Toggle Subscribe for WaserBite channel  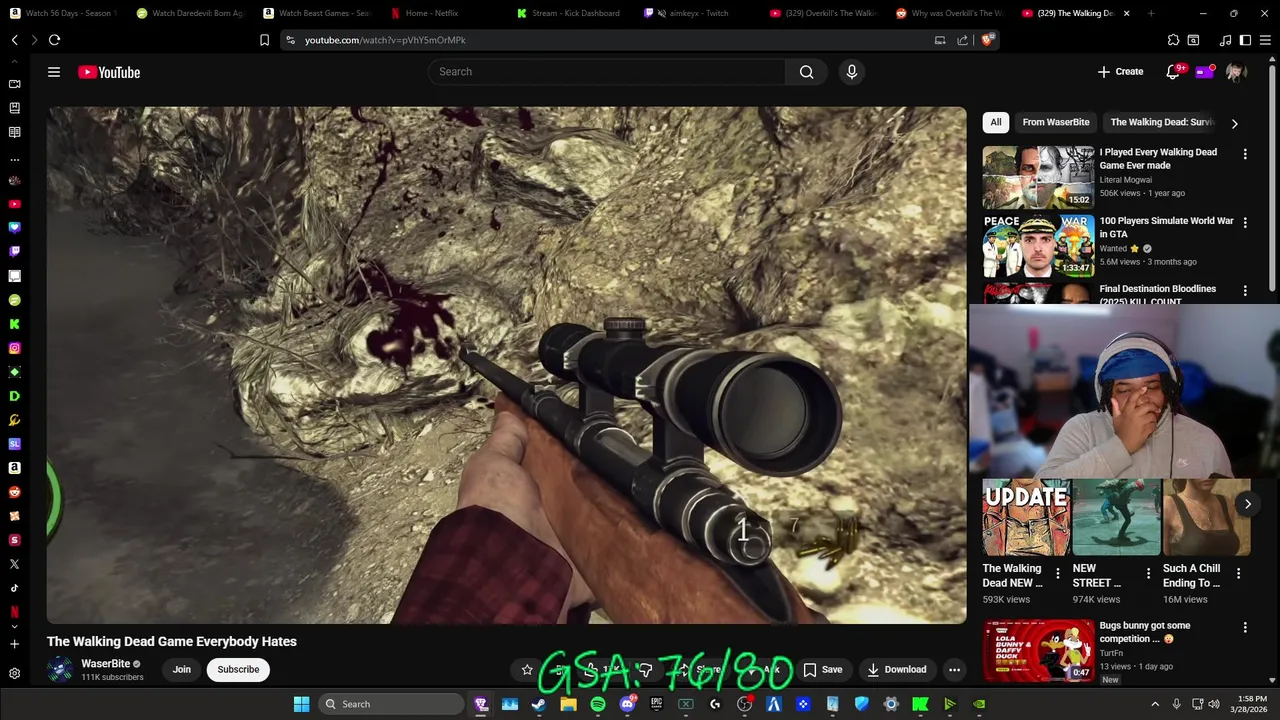point(238,669)
